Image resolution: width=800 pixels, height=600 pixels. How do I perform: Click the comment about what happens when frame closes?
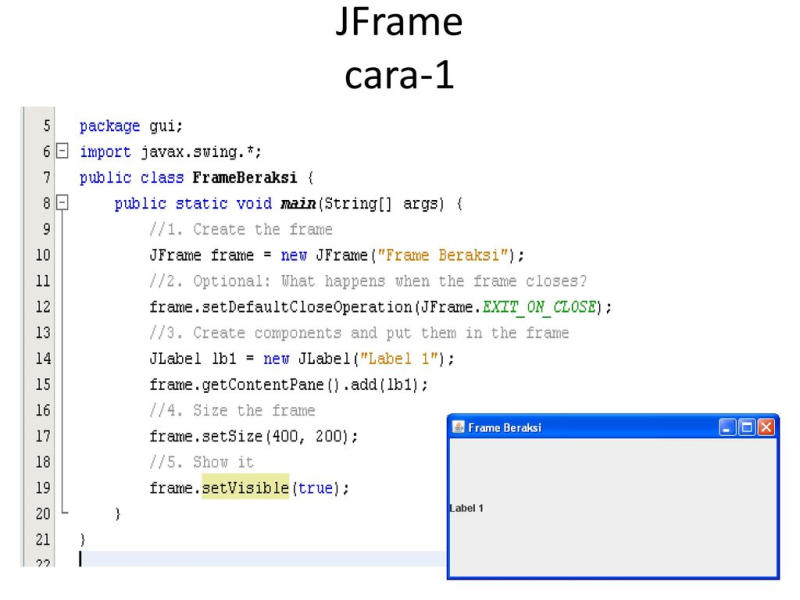click(x=368, y=281)
